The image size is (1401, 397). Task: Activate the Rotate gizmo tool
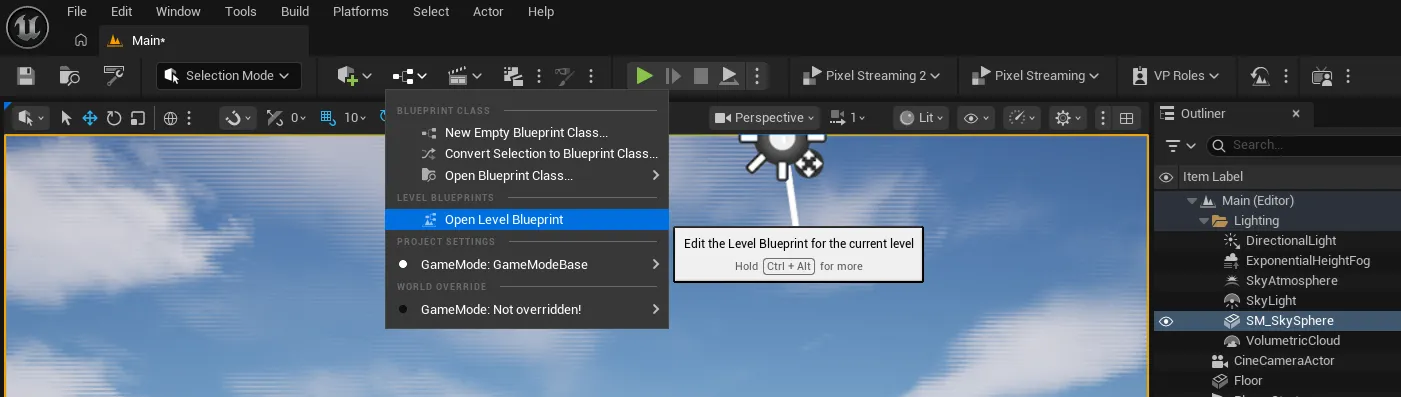click(x=114, y=118)
